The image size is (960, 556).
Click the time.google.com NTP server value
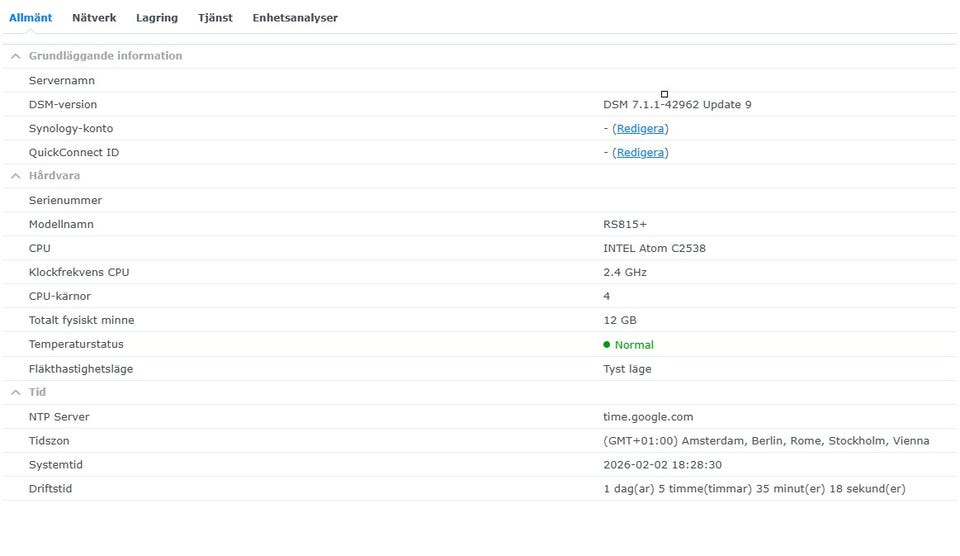click(x=648, y=417)
